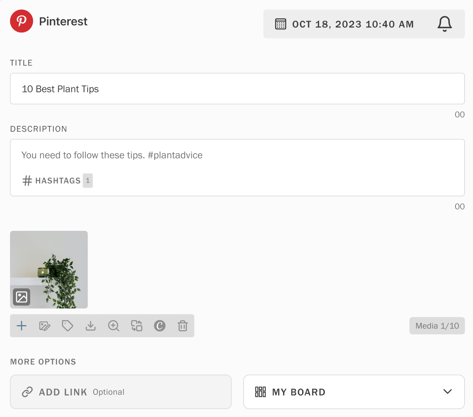This screenshot has height=417, width=473.
Task: Open the media gallery edit icon
Action: pyautogui.click(x=45, y=326)
